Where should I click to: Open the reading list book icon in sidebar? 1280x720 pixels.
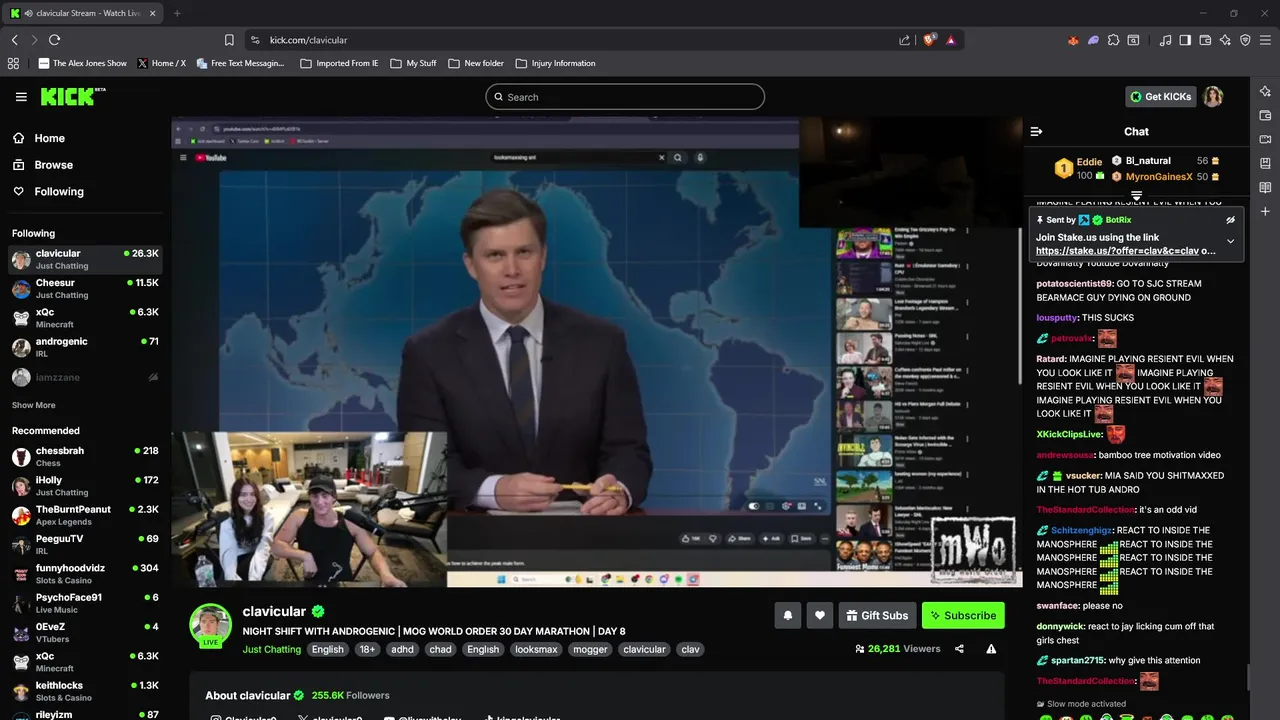click(x=1265, y=187)
